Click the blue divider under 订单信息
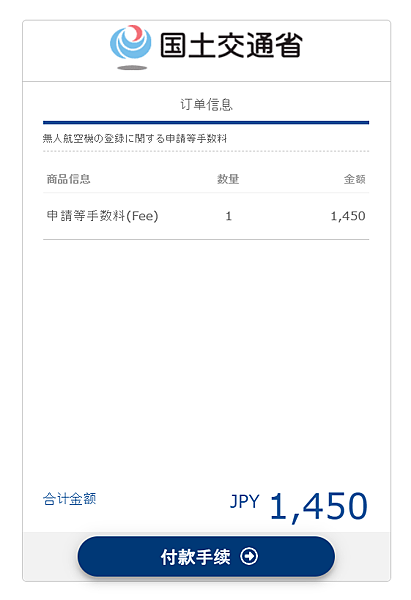The image size is (411, 600). click(206, 122)
